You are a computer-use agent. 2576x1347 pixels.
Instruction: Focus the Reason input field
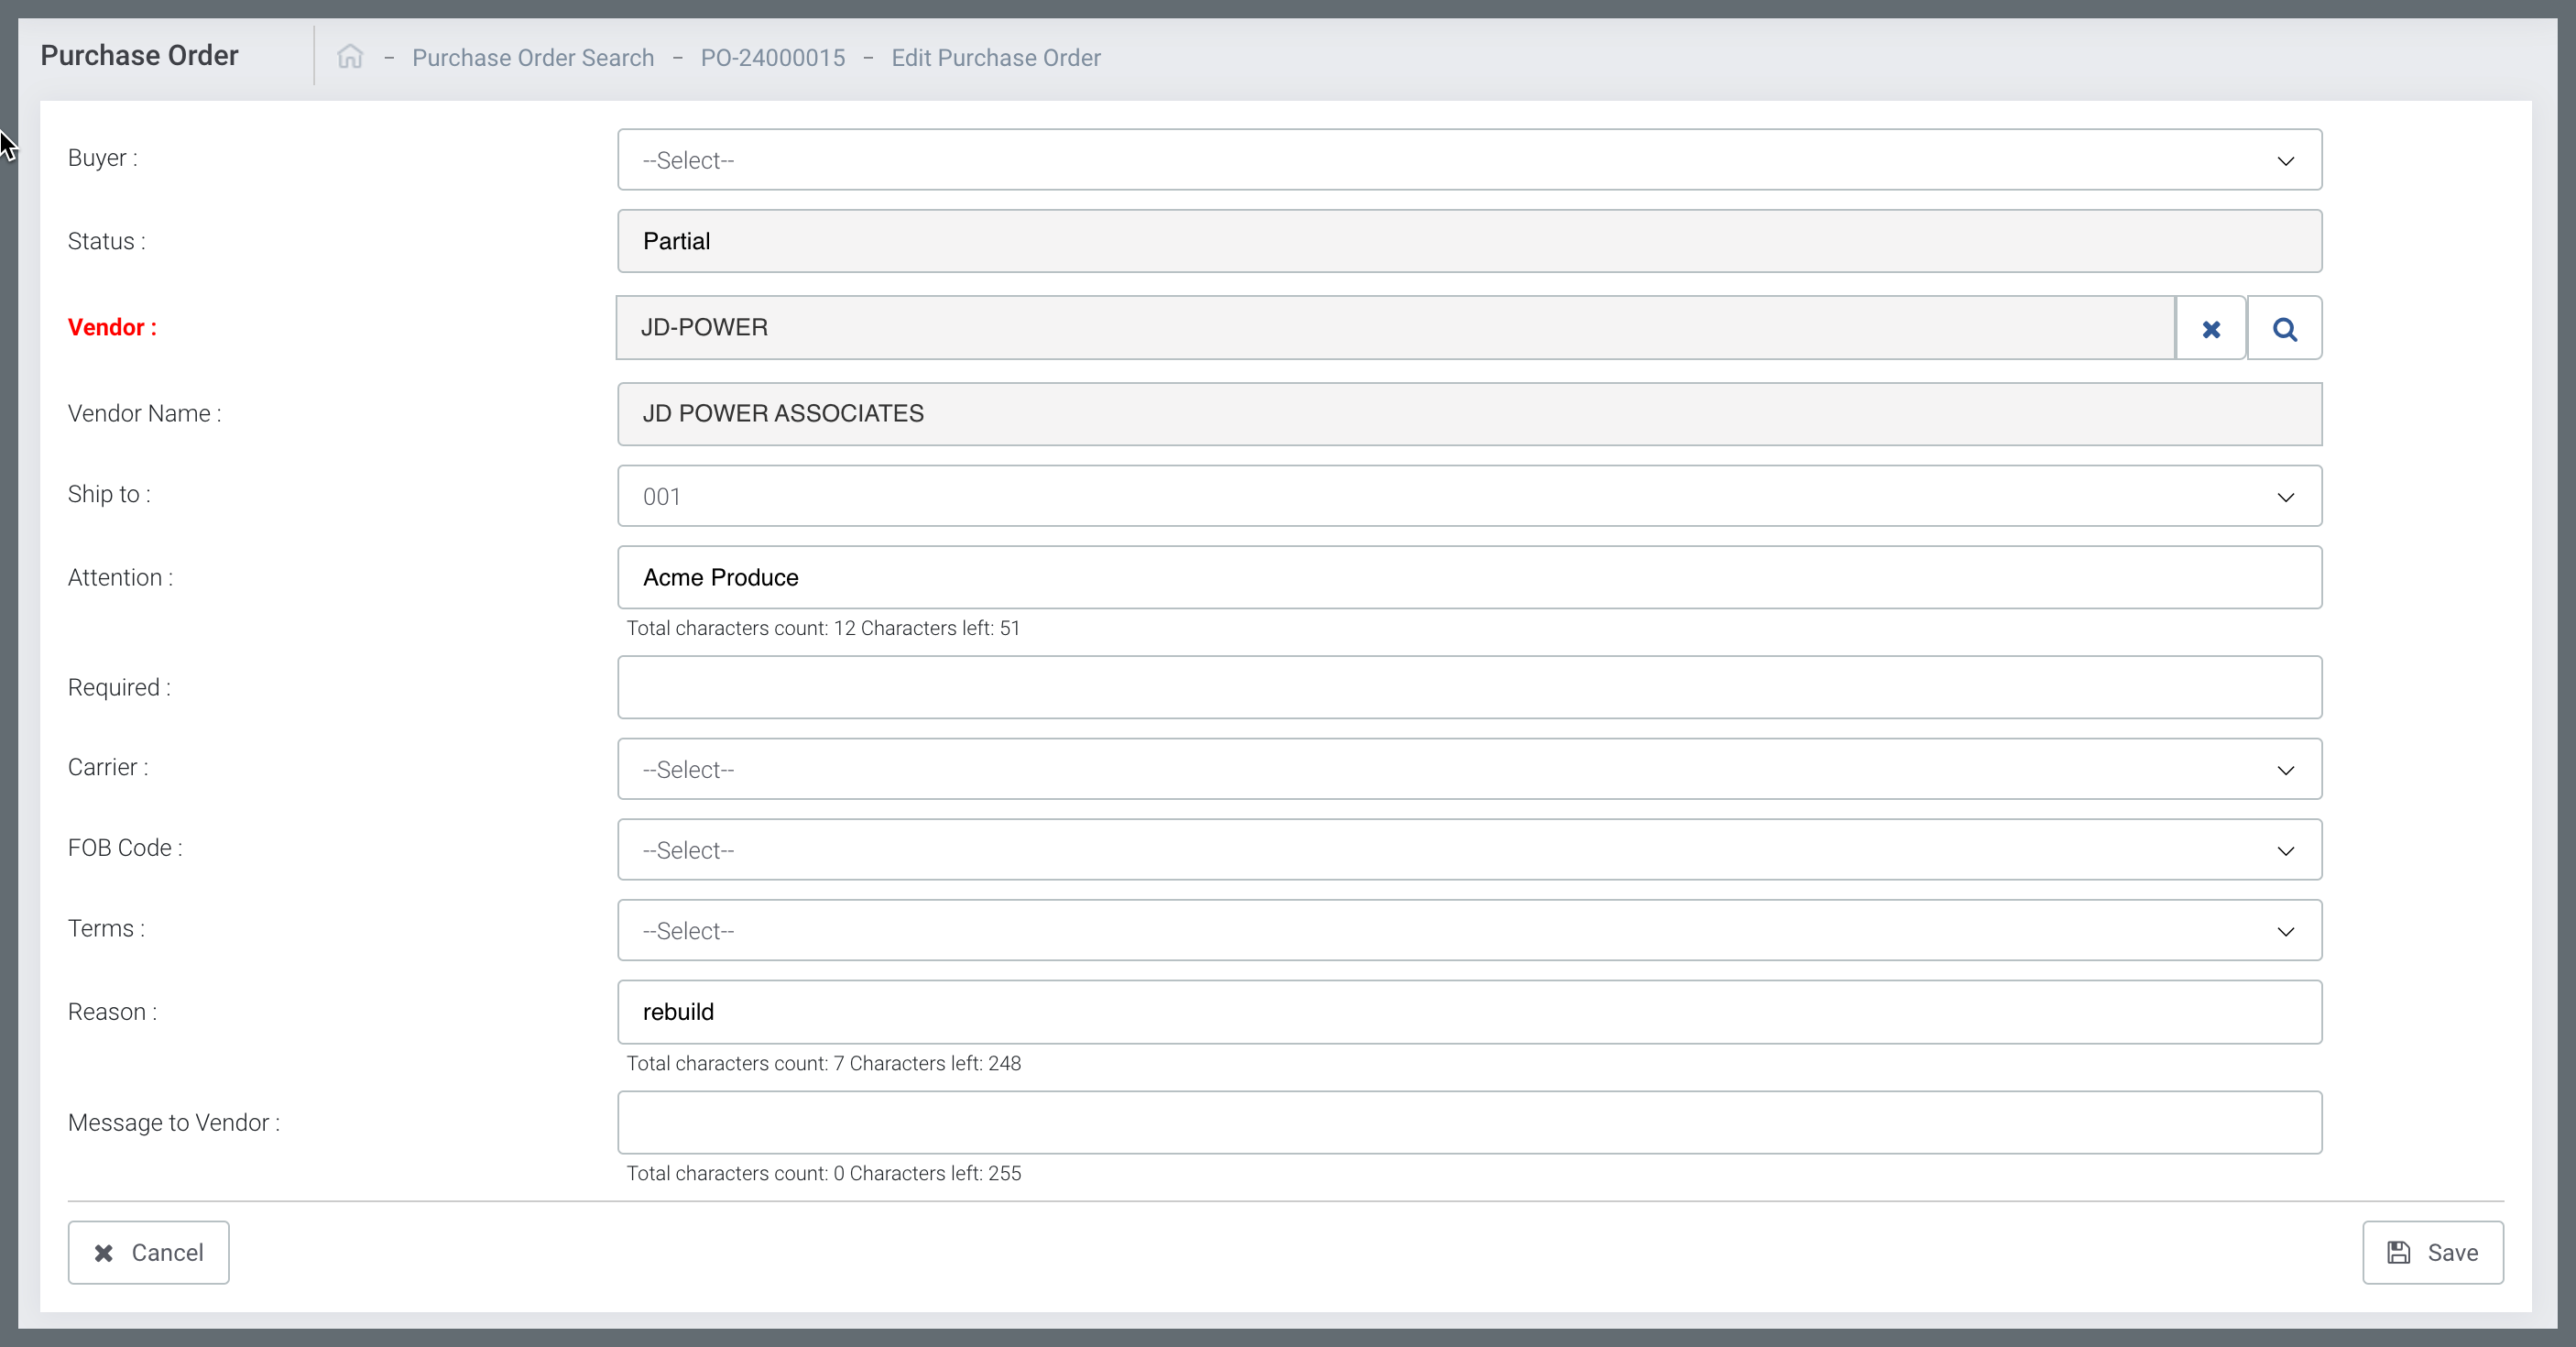click(x=1469, y=1012)
